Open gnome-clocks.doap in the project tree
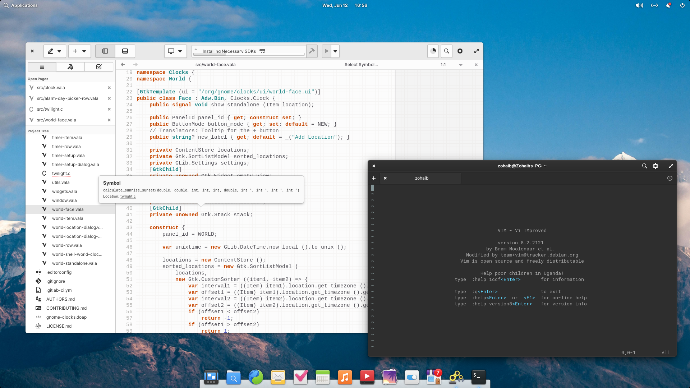This screenshot has height=388, width=690. tap(70, 317)
